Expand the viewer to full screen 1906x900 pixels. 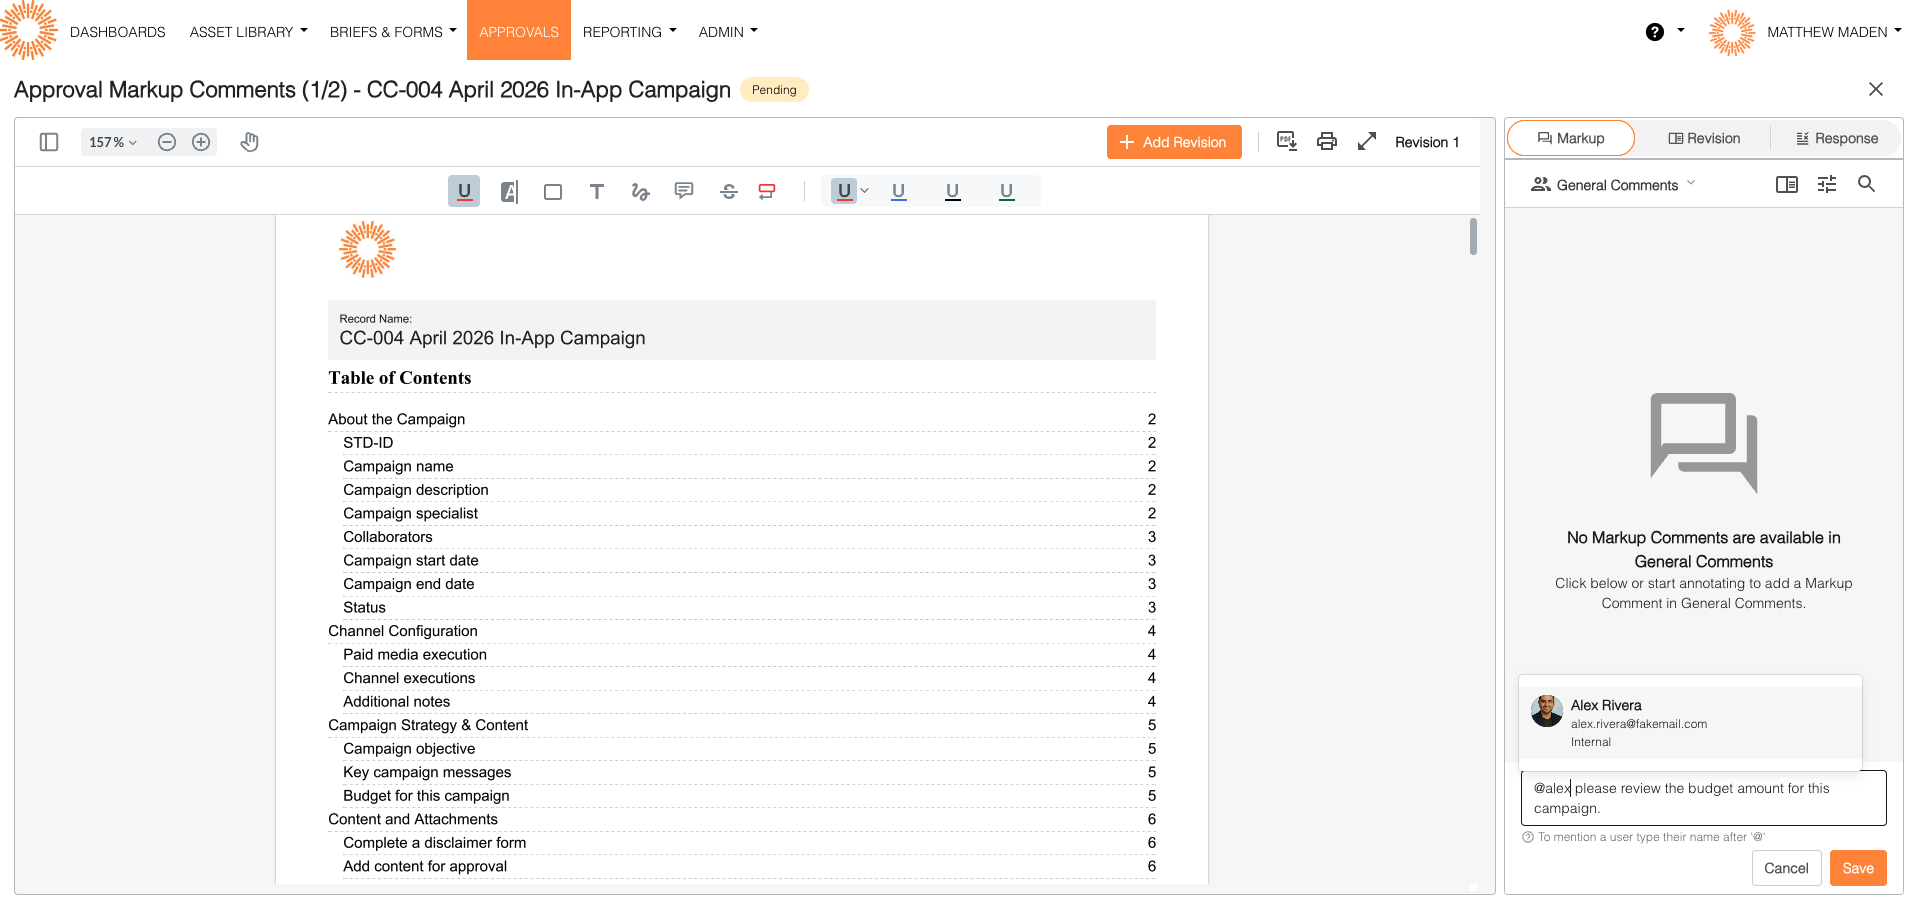point(1367,141)
